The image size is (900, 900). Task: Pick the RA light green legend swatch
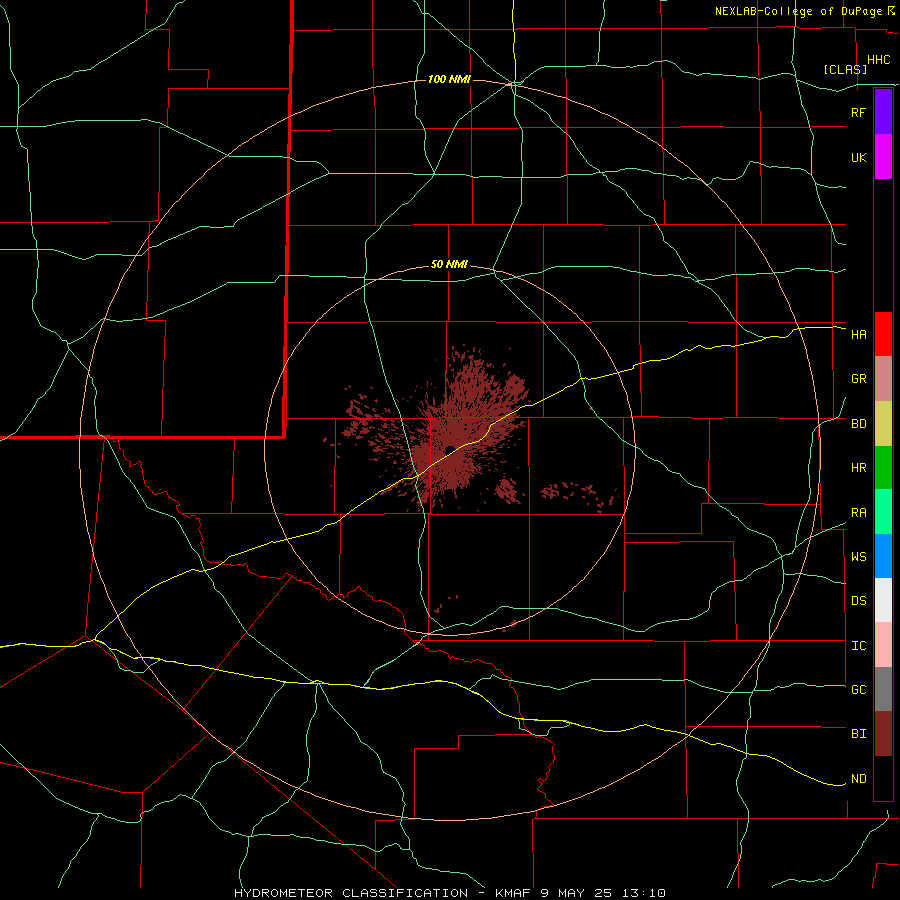point(883,512)
